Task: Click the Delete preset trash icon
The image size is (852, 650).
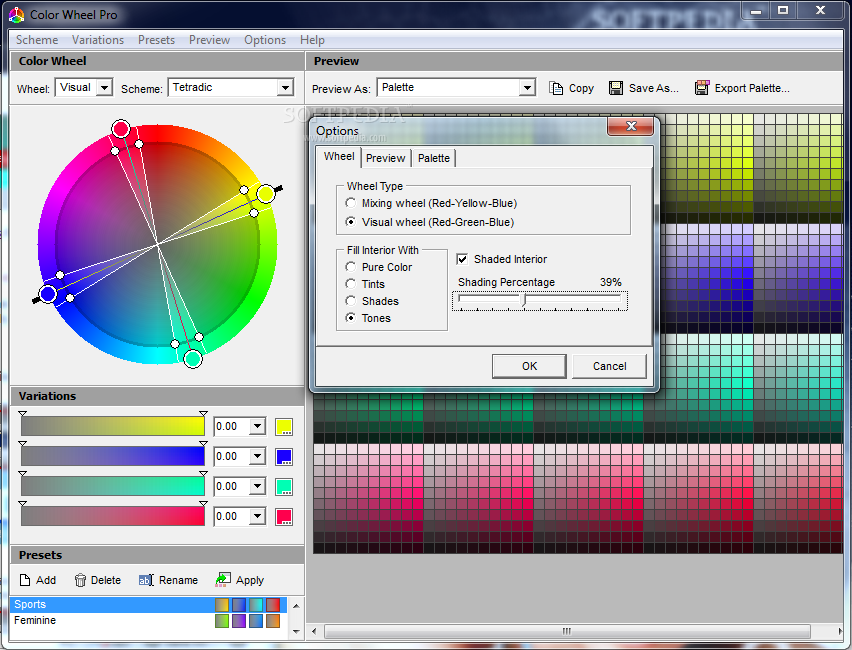Action: pyautogui.click(x=80, y=580)
